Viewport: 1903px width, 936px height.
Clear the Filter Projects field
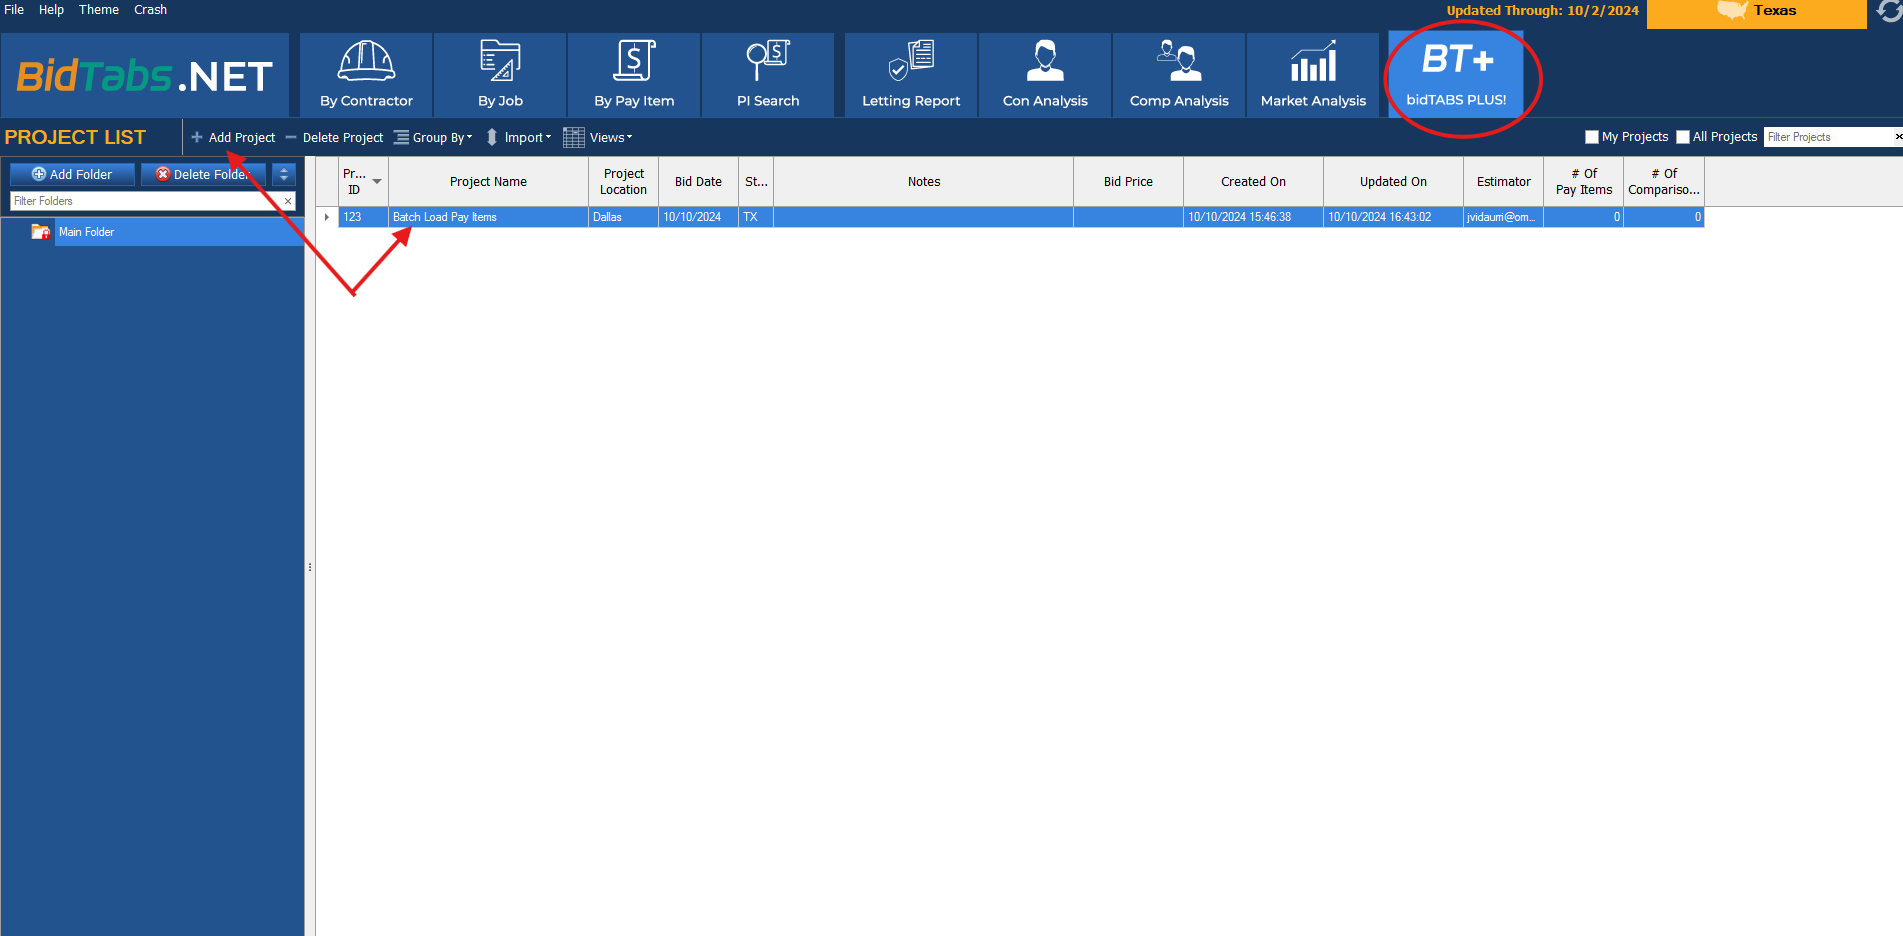1898,137
